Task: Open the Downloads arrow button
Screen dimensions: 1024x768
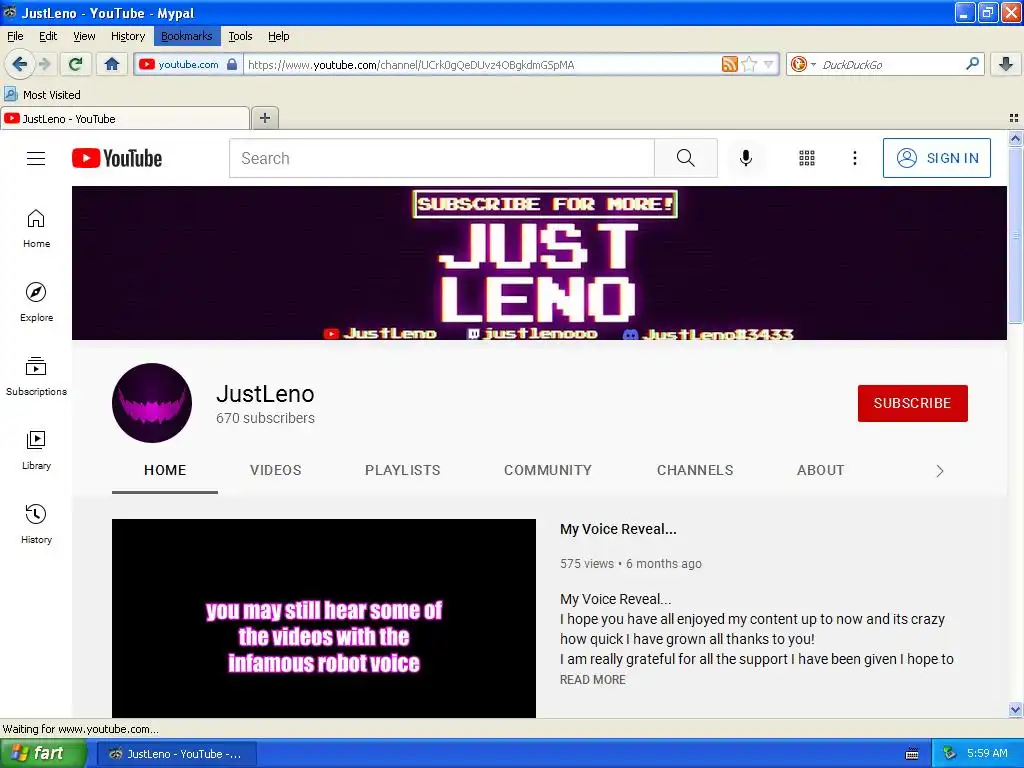Action: 1006,64
